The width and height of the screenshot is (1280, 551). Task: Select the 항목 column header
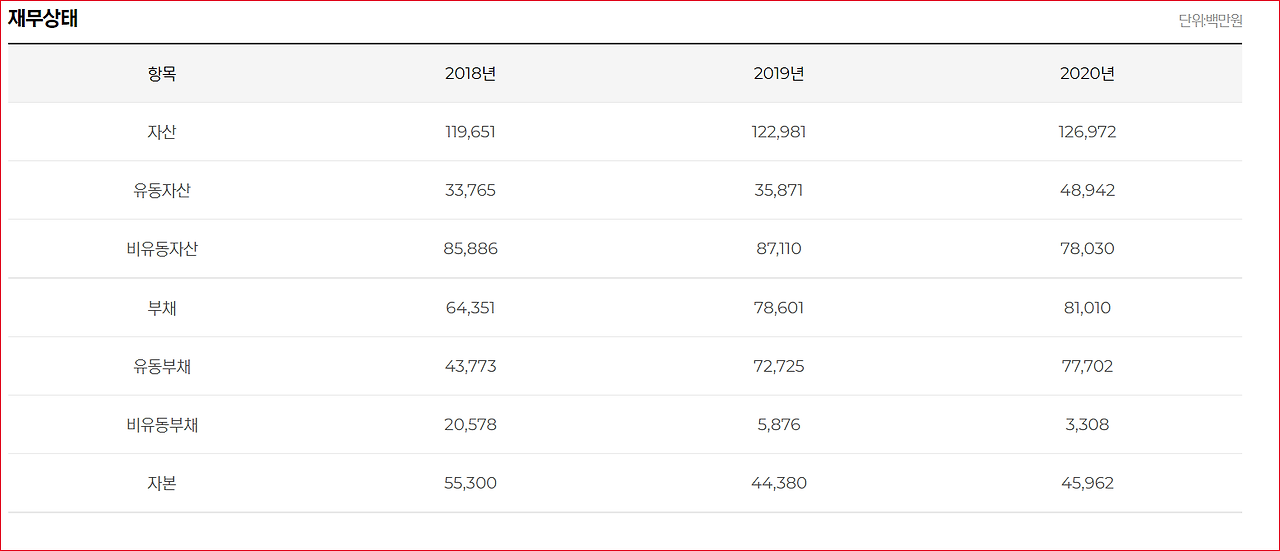162,74
